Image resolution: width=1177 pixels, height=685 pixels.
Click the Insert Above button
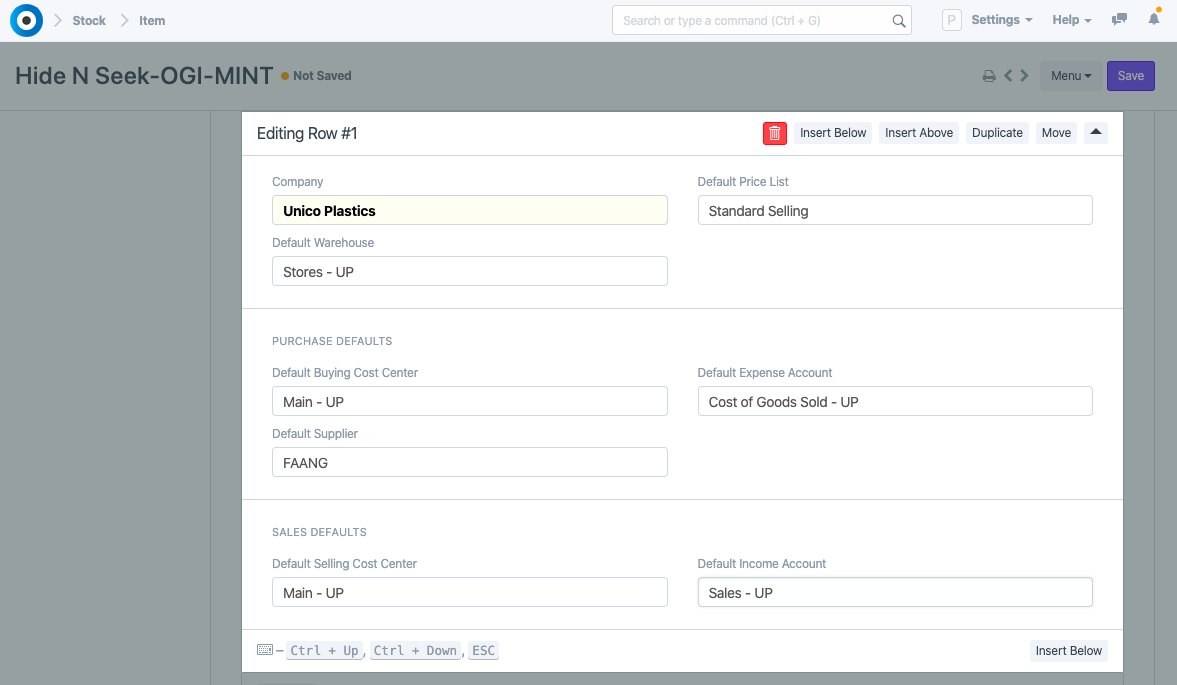(918, 132)
